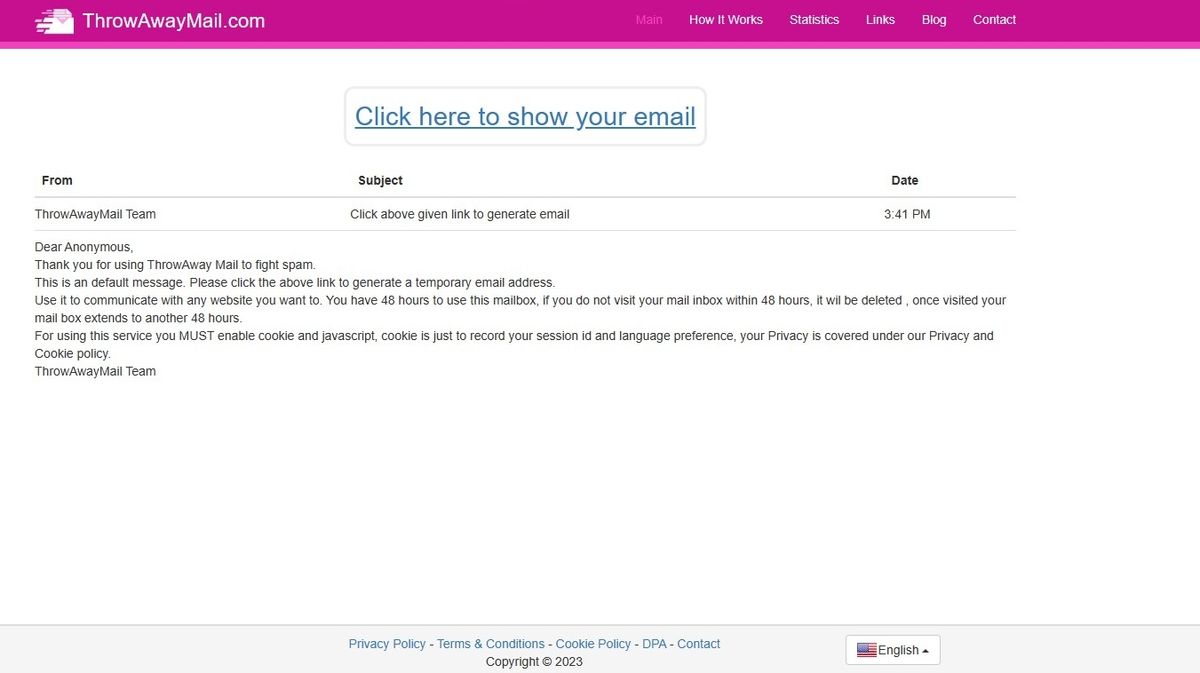Click here to show your email

[x=524, y=116]
